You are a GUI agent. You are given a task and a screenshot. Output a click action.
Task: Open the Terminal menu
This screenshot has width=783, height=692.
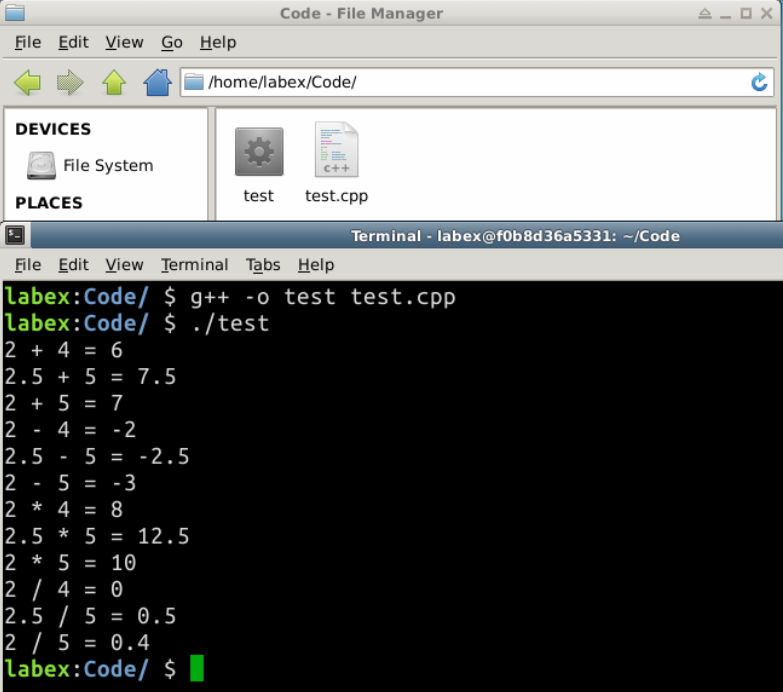click(x=194, y=265)
